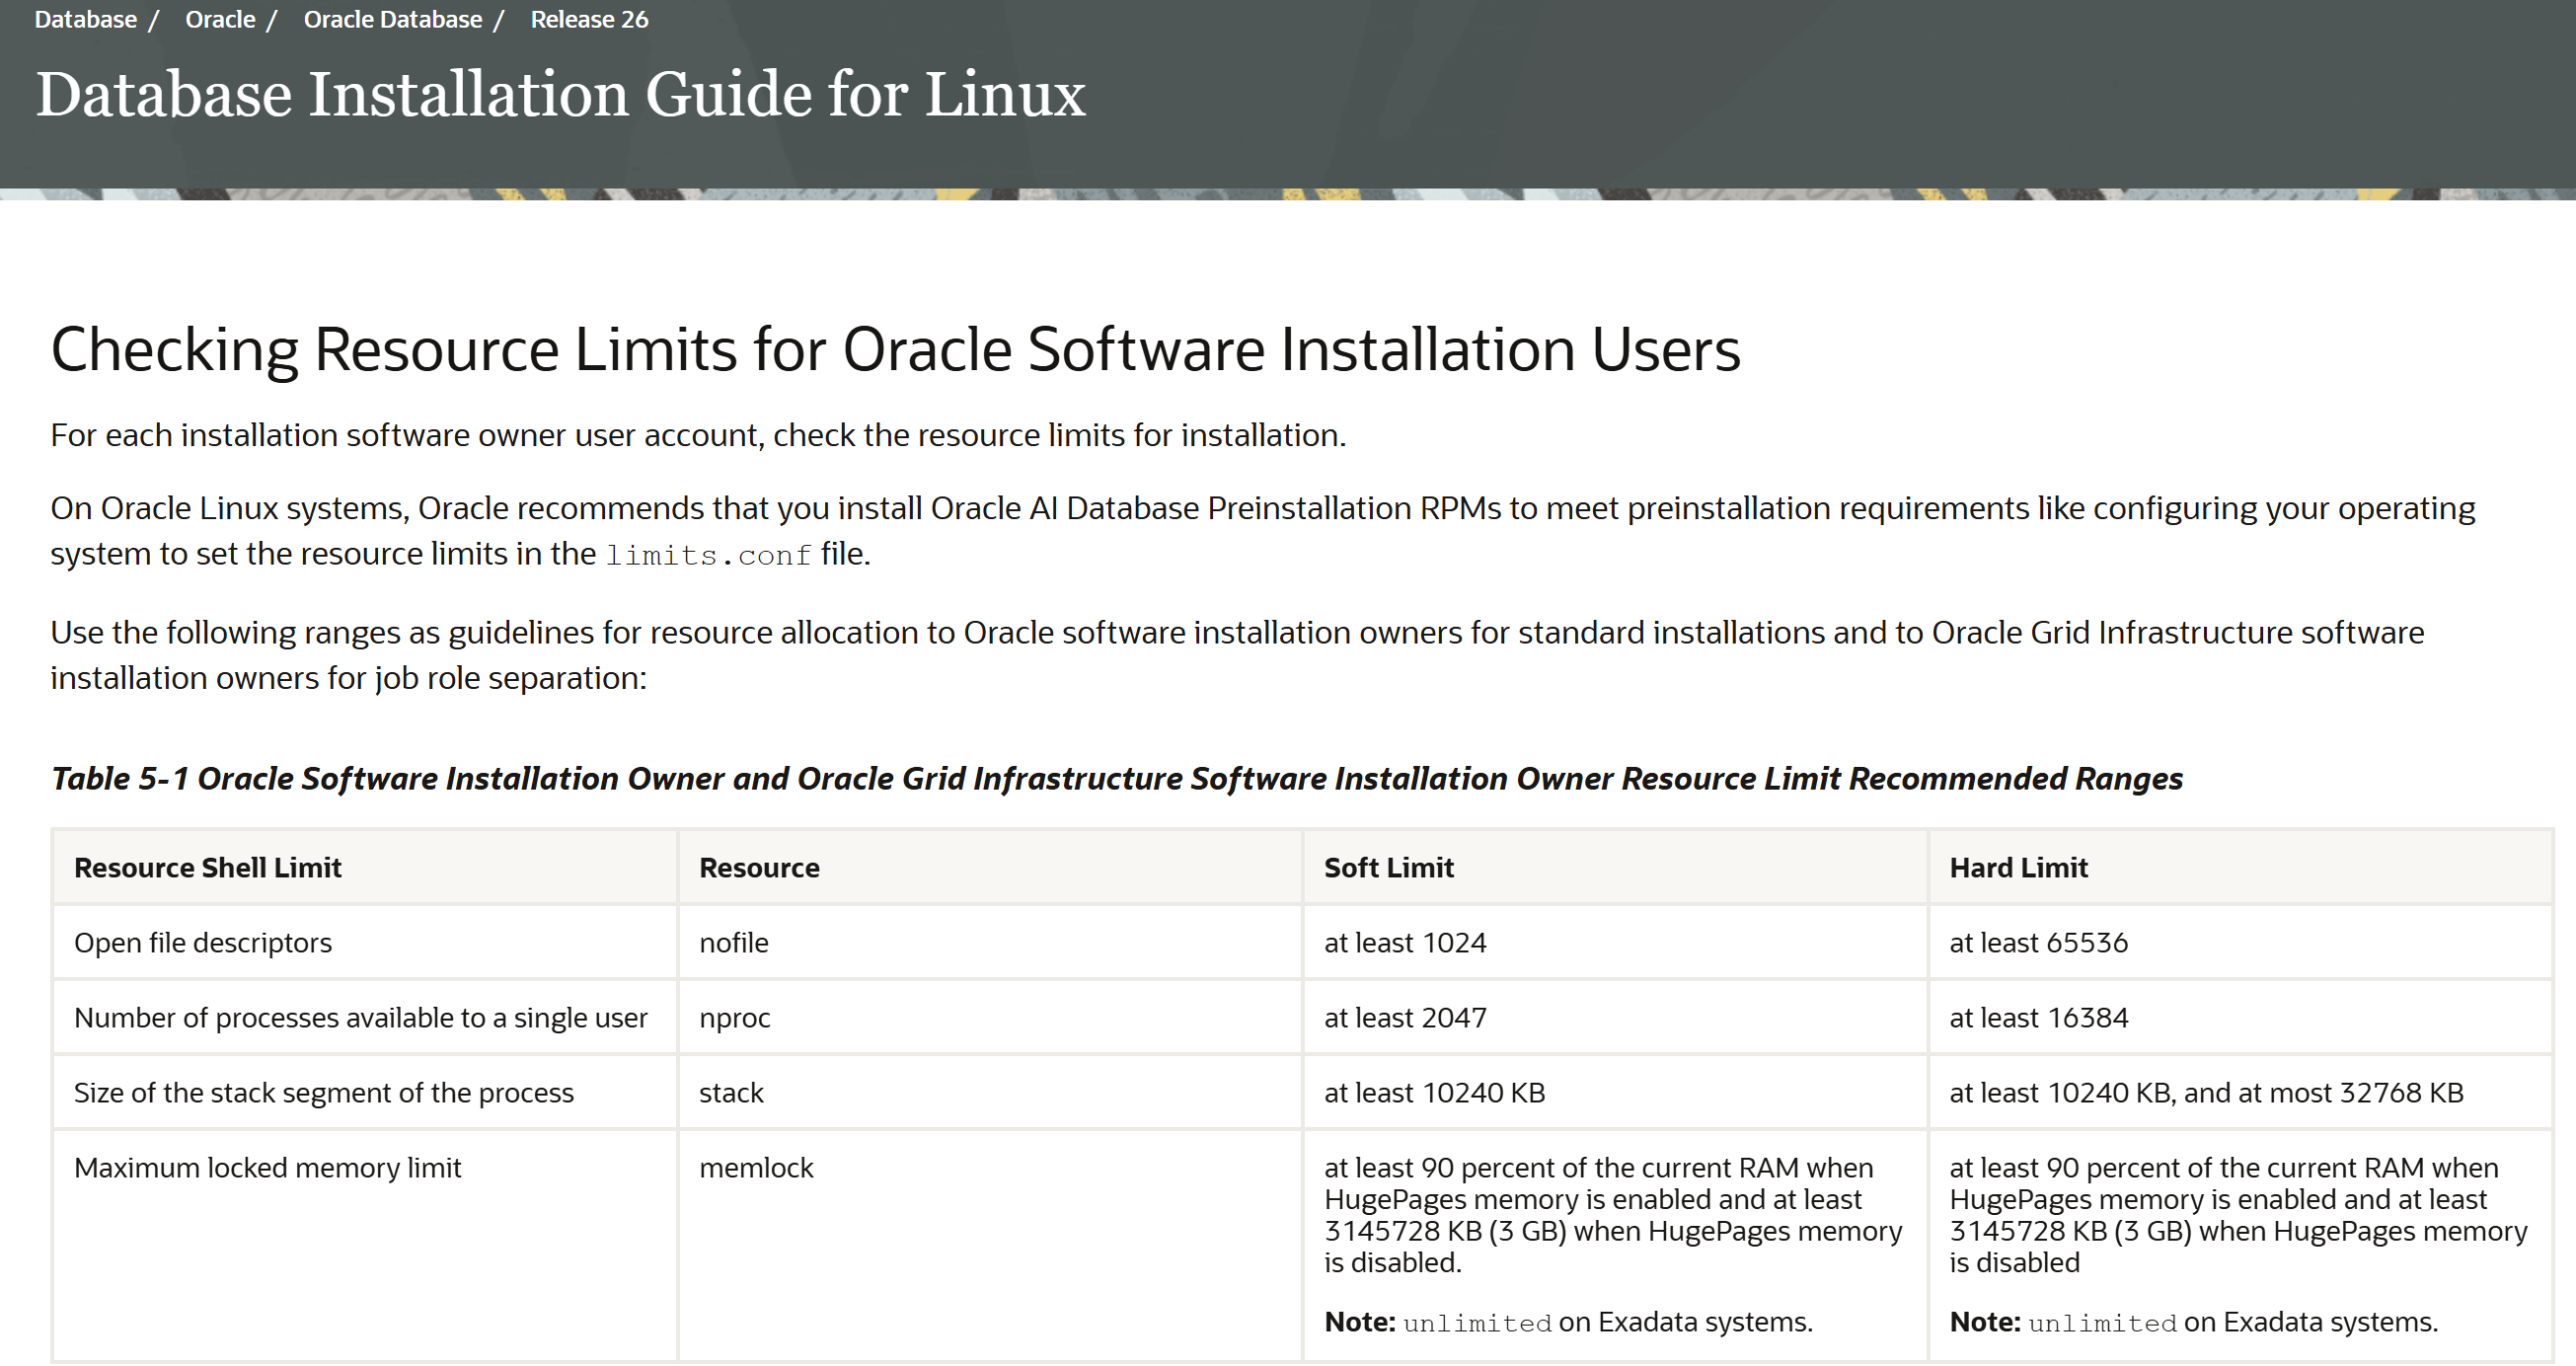Image resolution: width=2576 pixels, height=1366 pixels.
Task: Click Maximum locked memory limit cell
Action: click(x=267, y=1168)
